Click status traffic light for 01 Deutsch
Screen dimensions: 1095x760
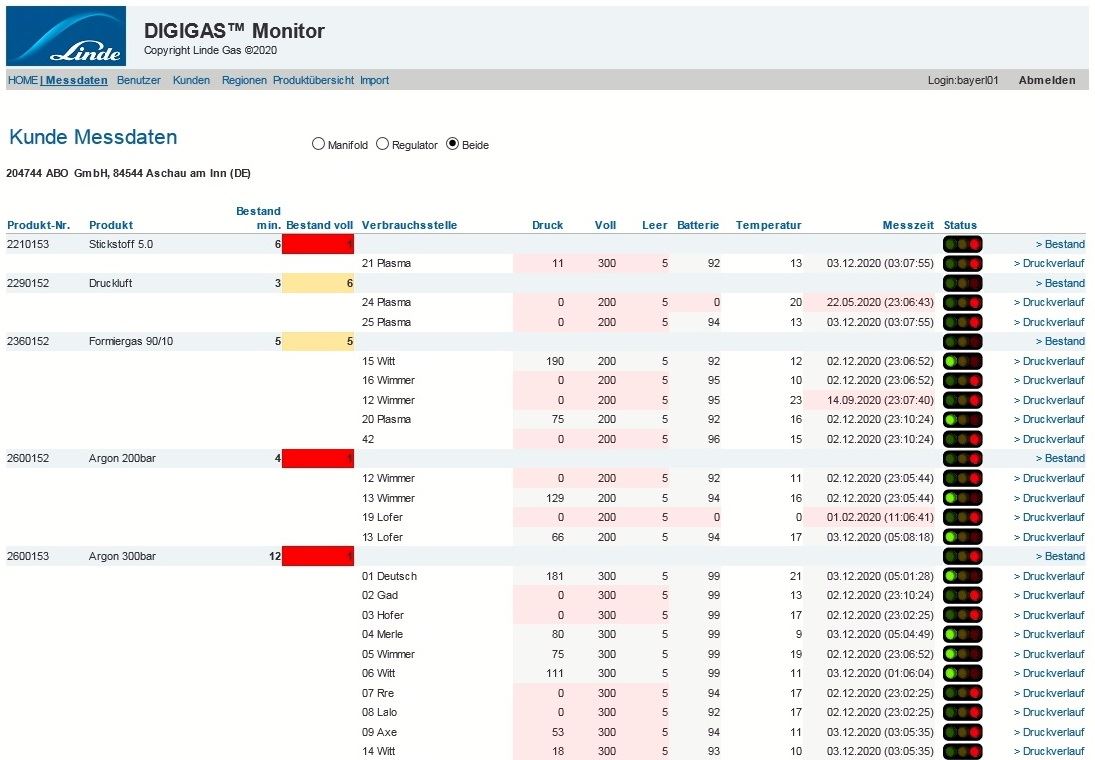click(x=962, y=576)
